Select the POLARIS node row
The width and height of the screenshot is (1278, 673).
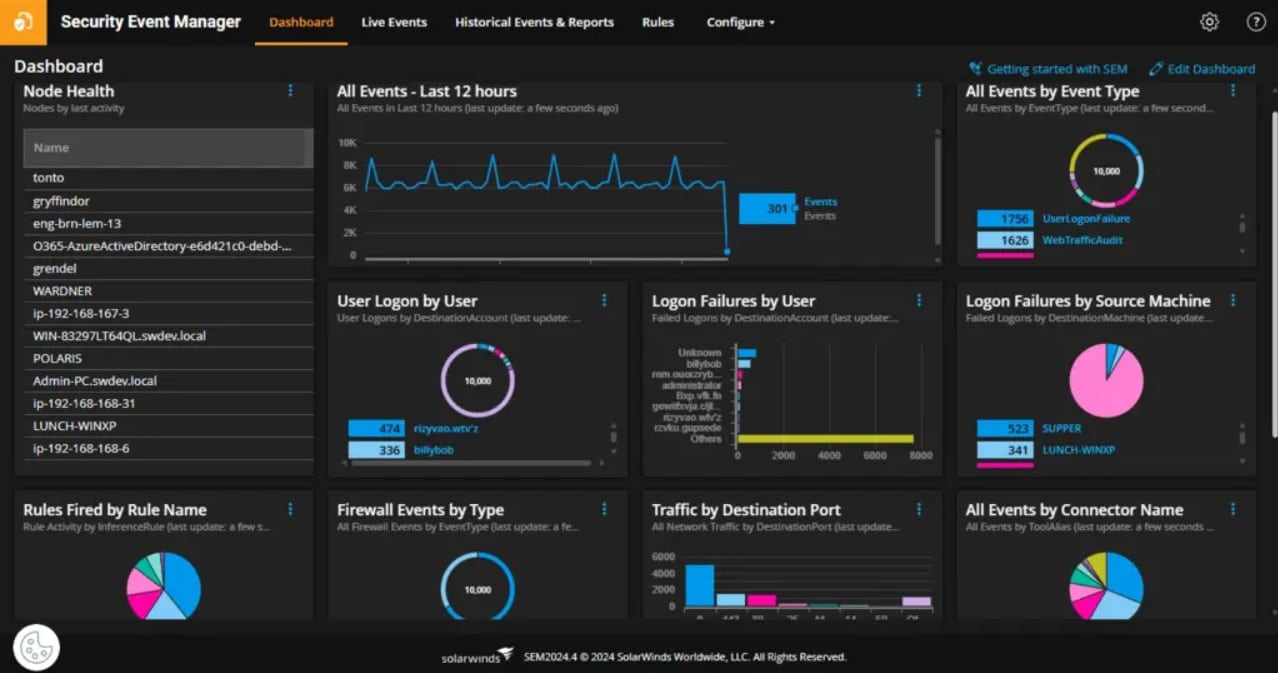[x=168, y=358]
